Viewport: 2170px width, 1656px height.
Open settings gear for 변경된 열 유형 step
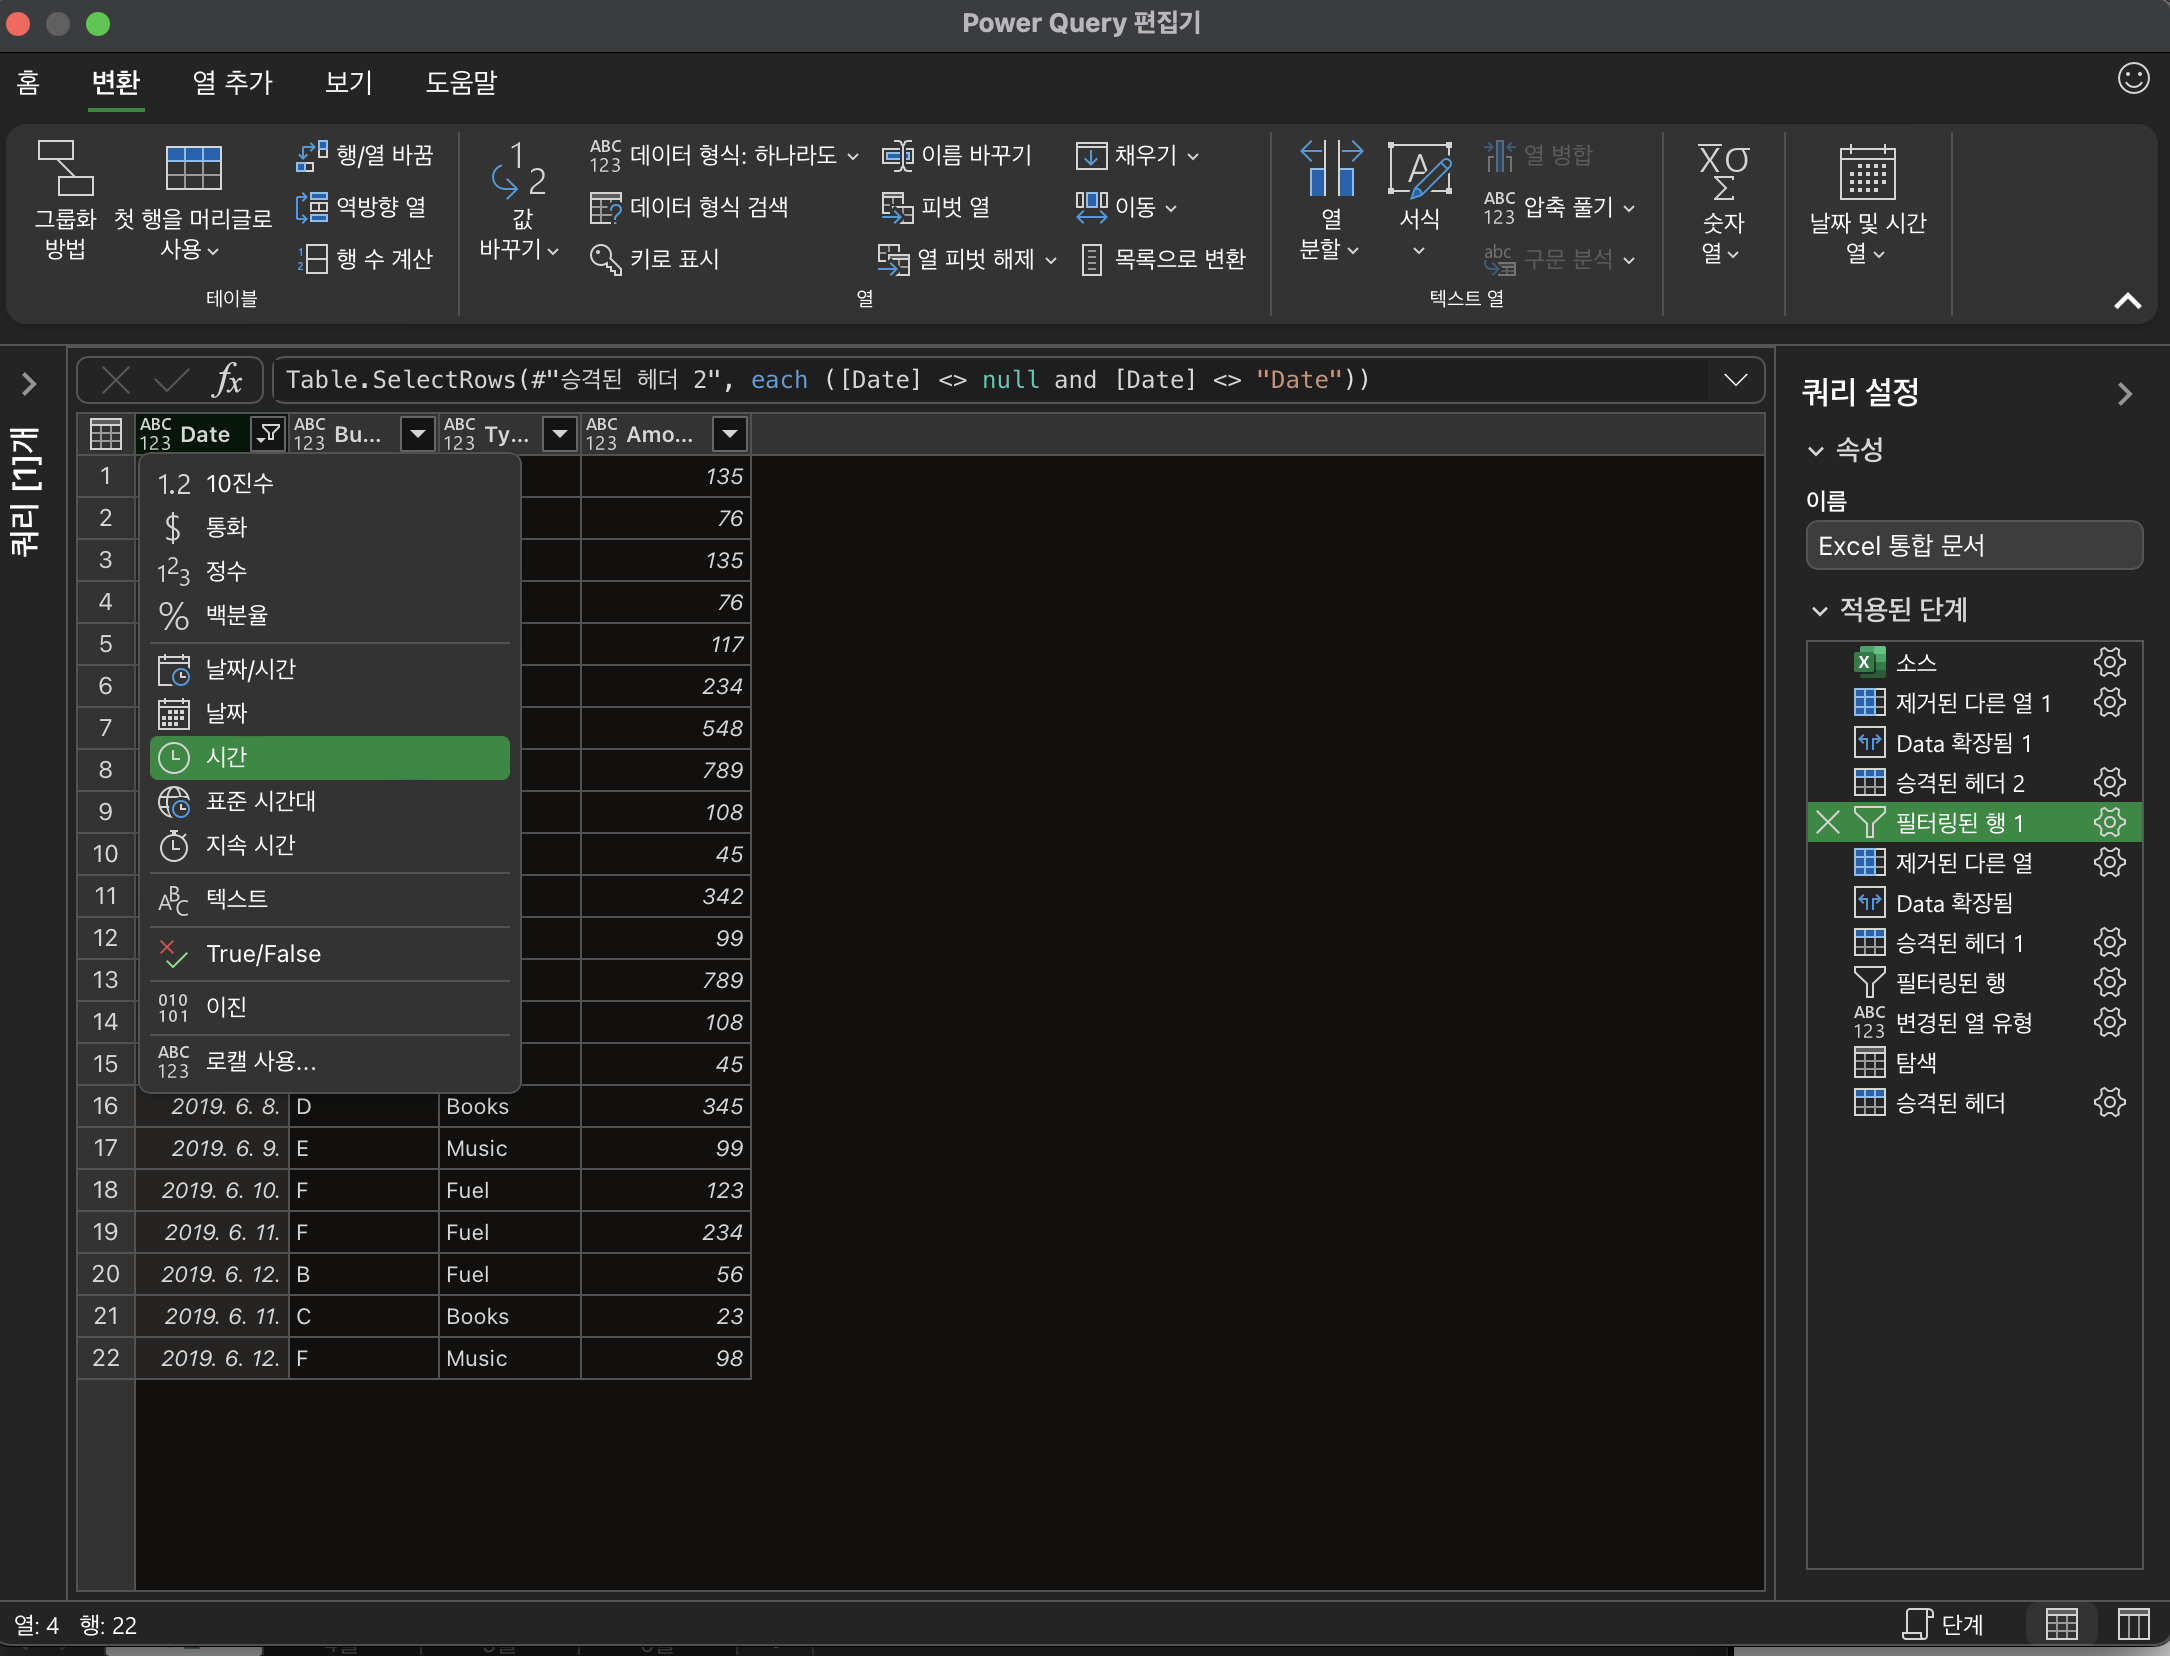pos(2109,1022)
